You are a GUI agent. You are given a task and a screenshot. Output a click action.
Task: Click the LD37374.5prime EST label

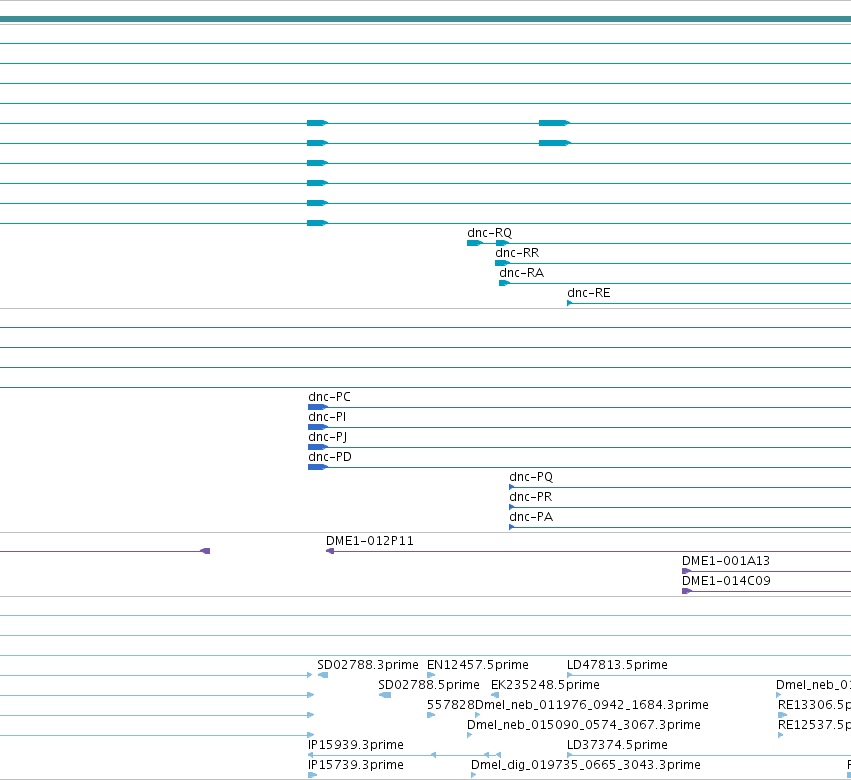click(x=617, y=745)
